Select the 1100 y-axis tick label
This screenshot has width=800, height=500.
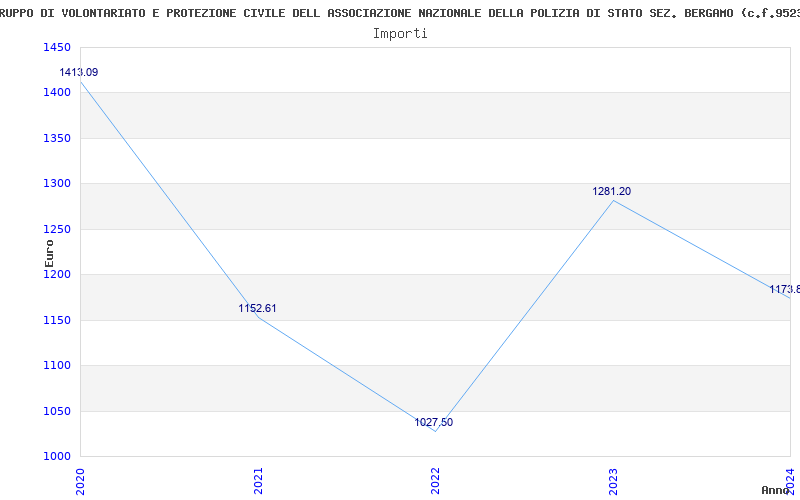click(x=57, y=366)
